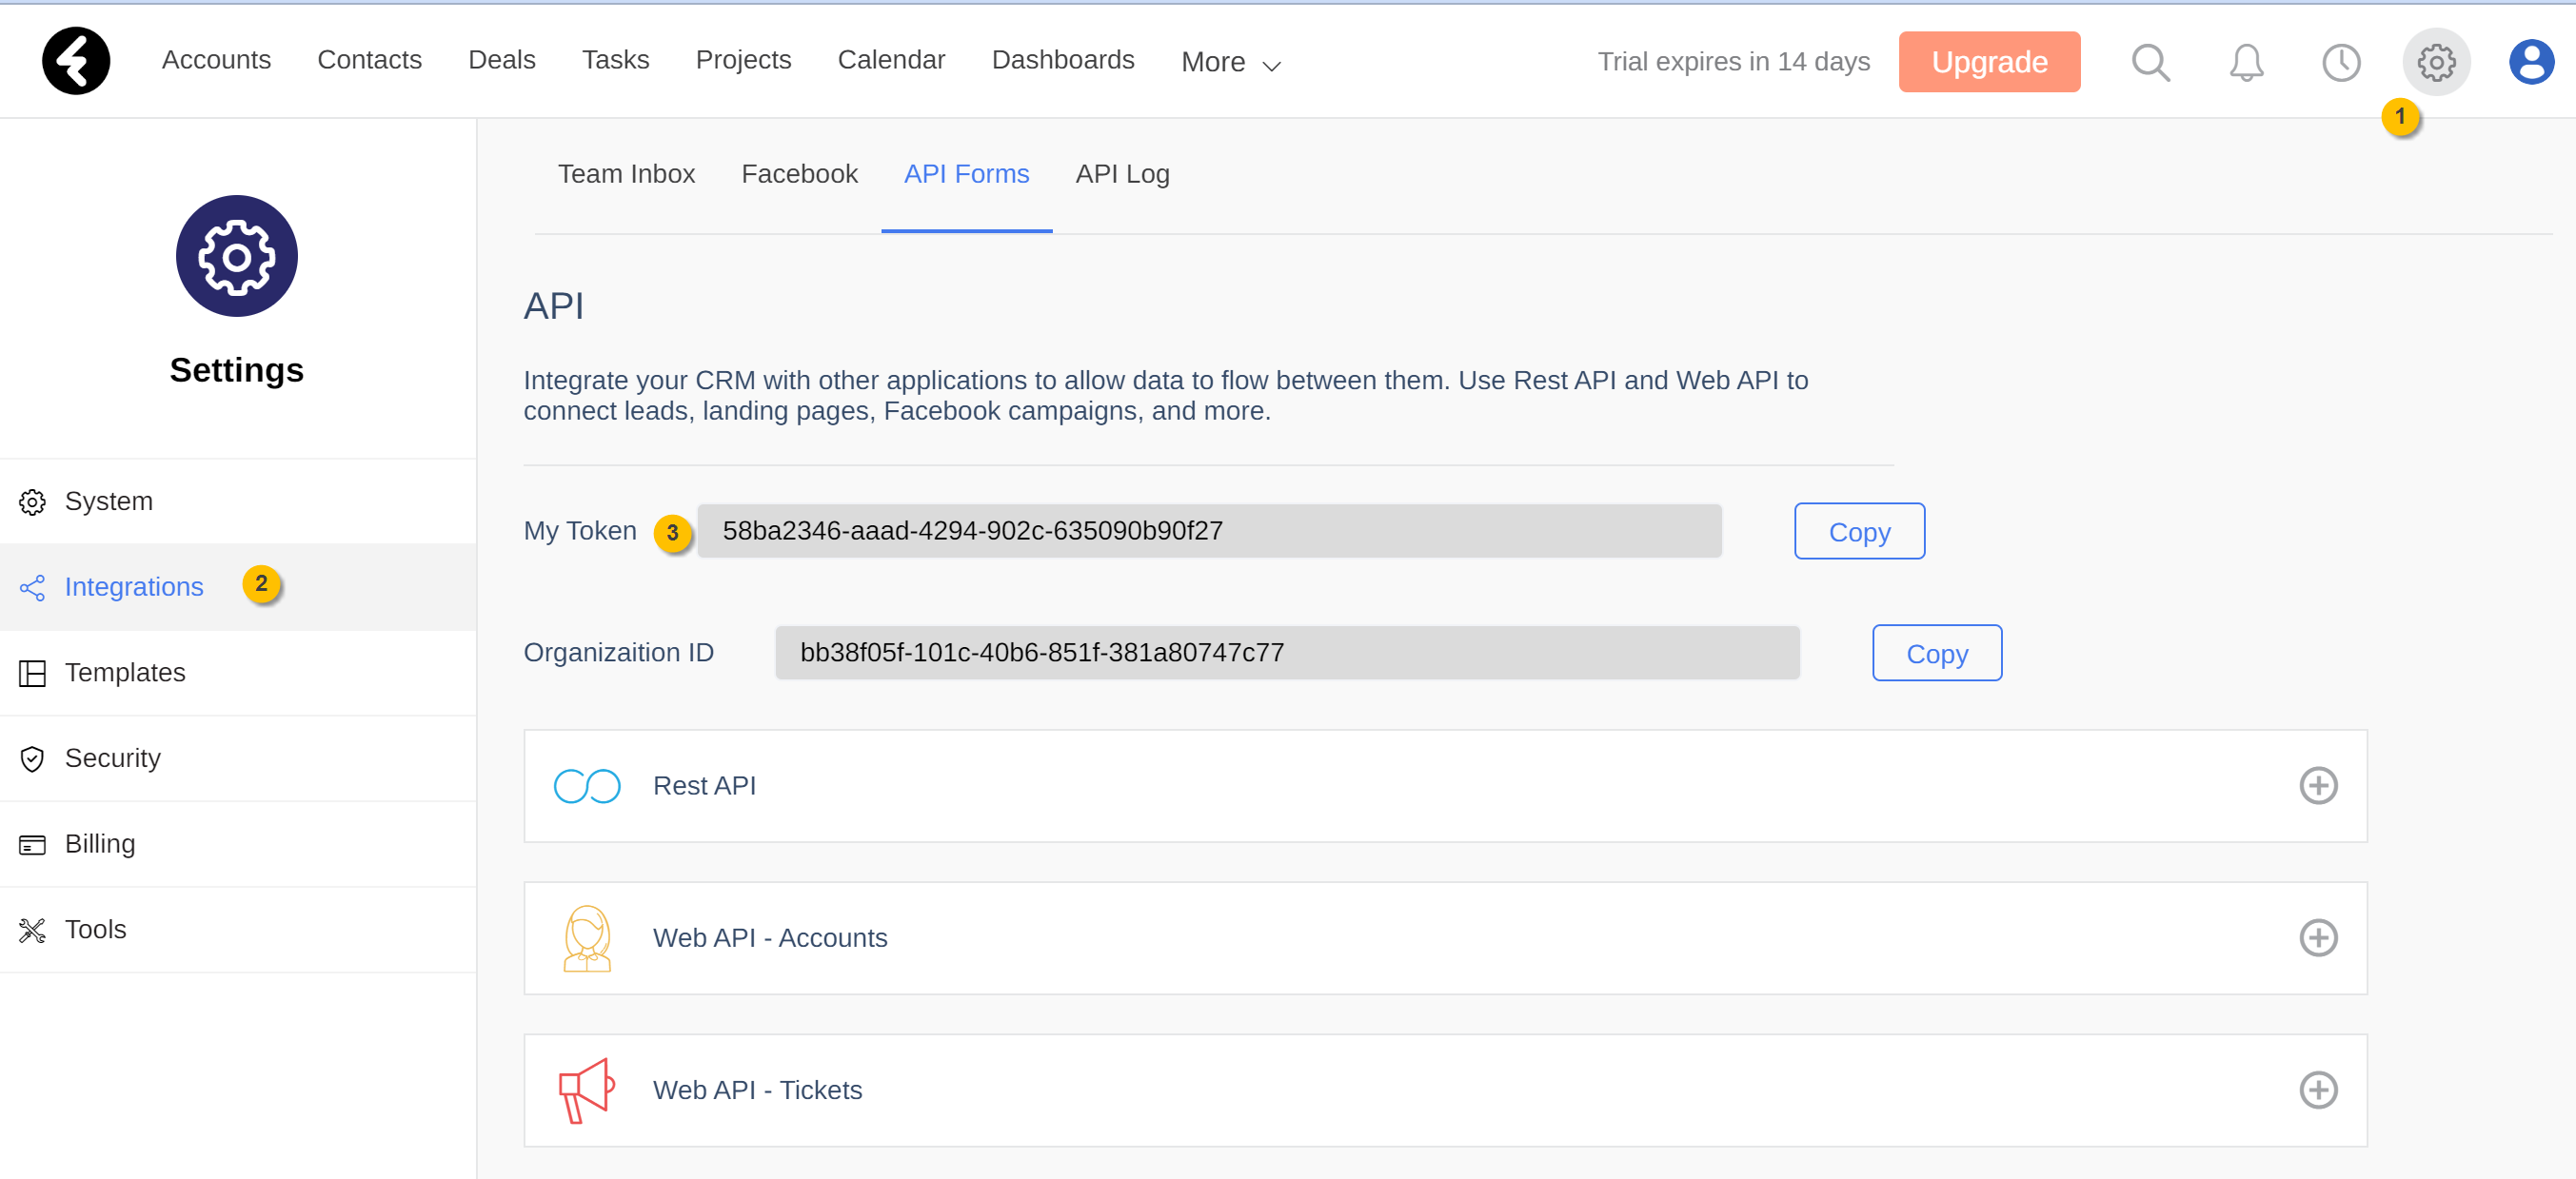Click the Web API Tickets megaphone icon
Image resolution: width=2576 pixels, height=1179 pixels.
pos(586,1090)
